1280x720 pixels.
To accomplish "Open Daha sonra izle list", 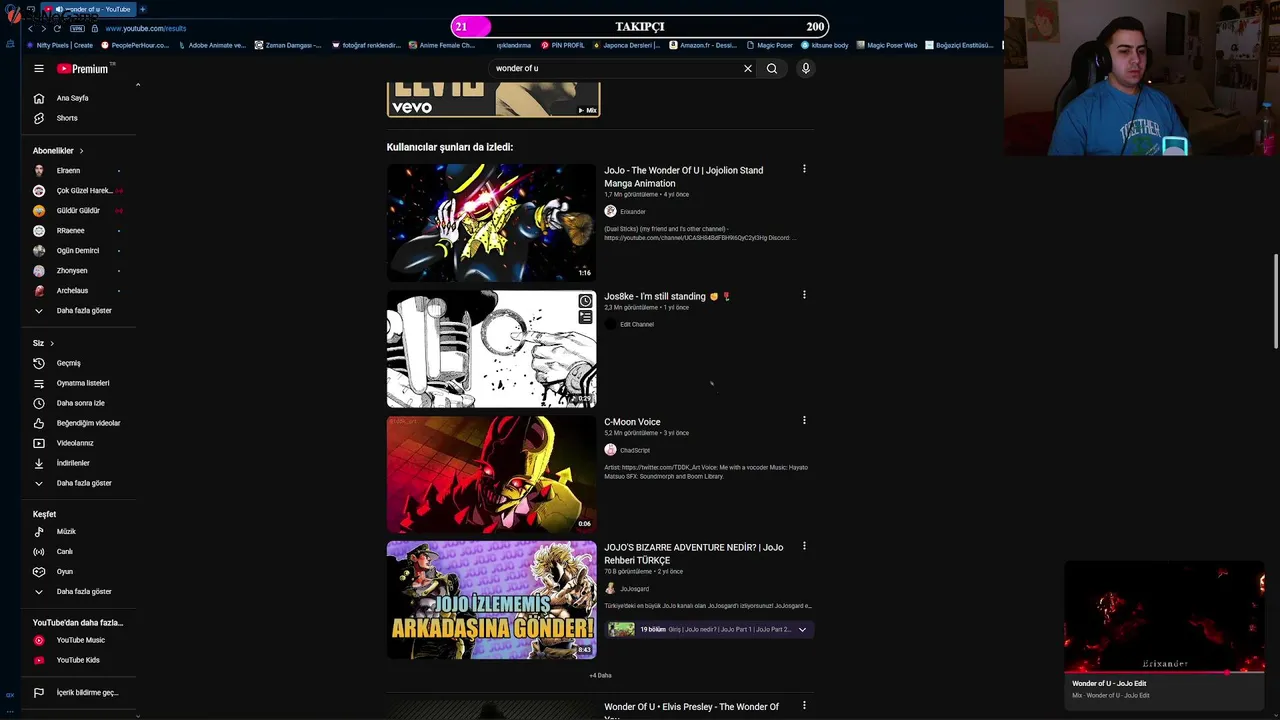I will tap(78, 403).
